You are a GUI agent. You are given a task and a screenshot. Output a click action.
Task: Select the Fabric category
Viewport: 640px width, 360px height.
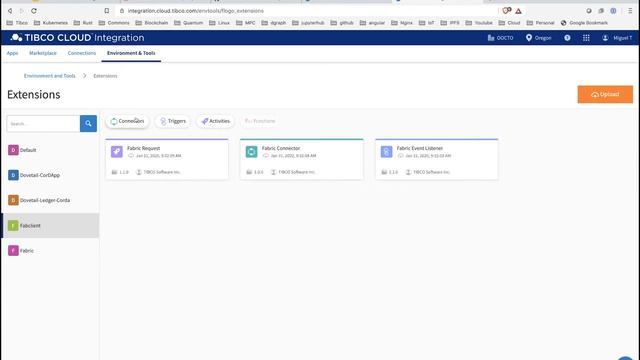pos(50,251)
